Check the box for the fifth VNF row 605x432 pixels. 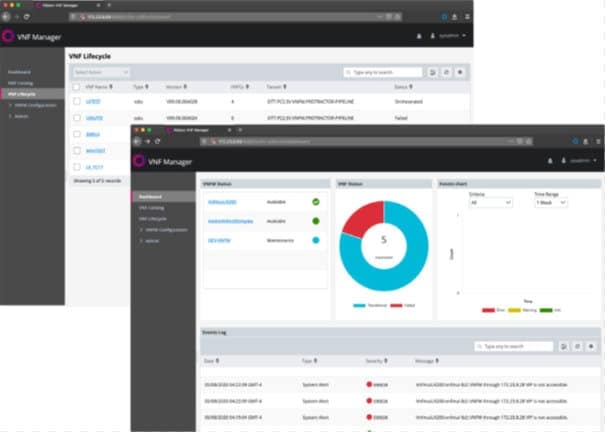click(77, 167)
